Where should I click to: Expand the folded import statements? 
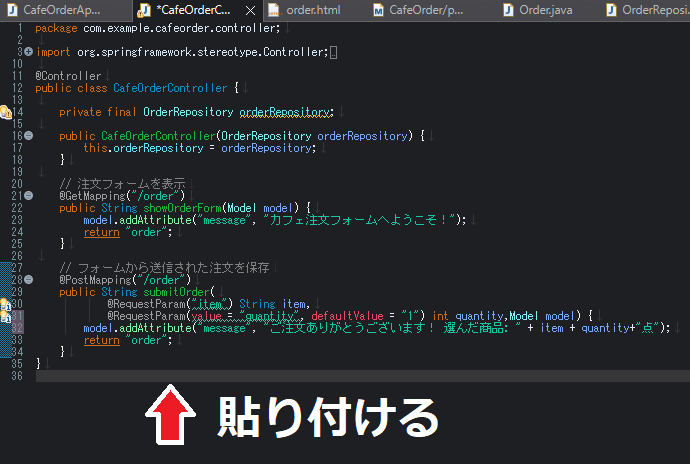[28, 51]
